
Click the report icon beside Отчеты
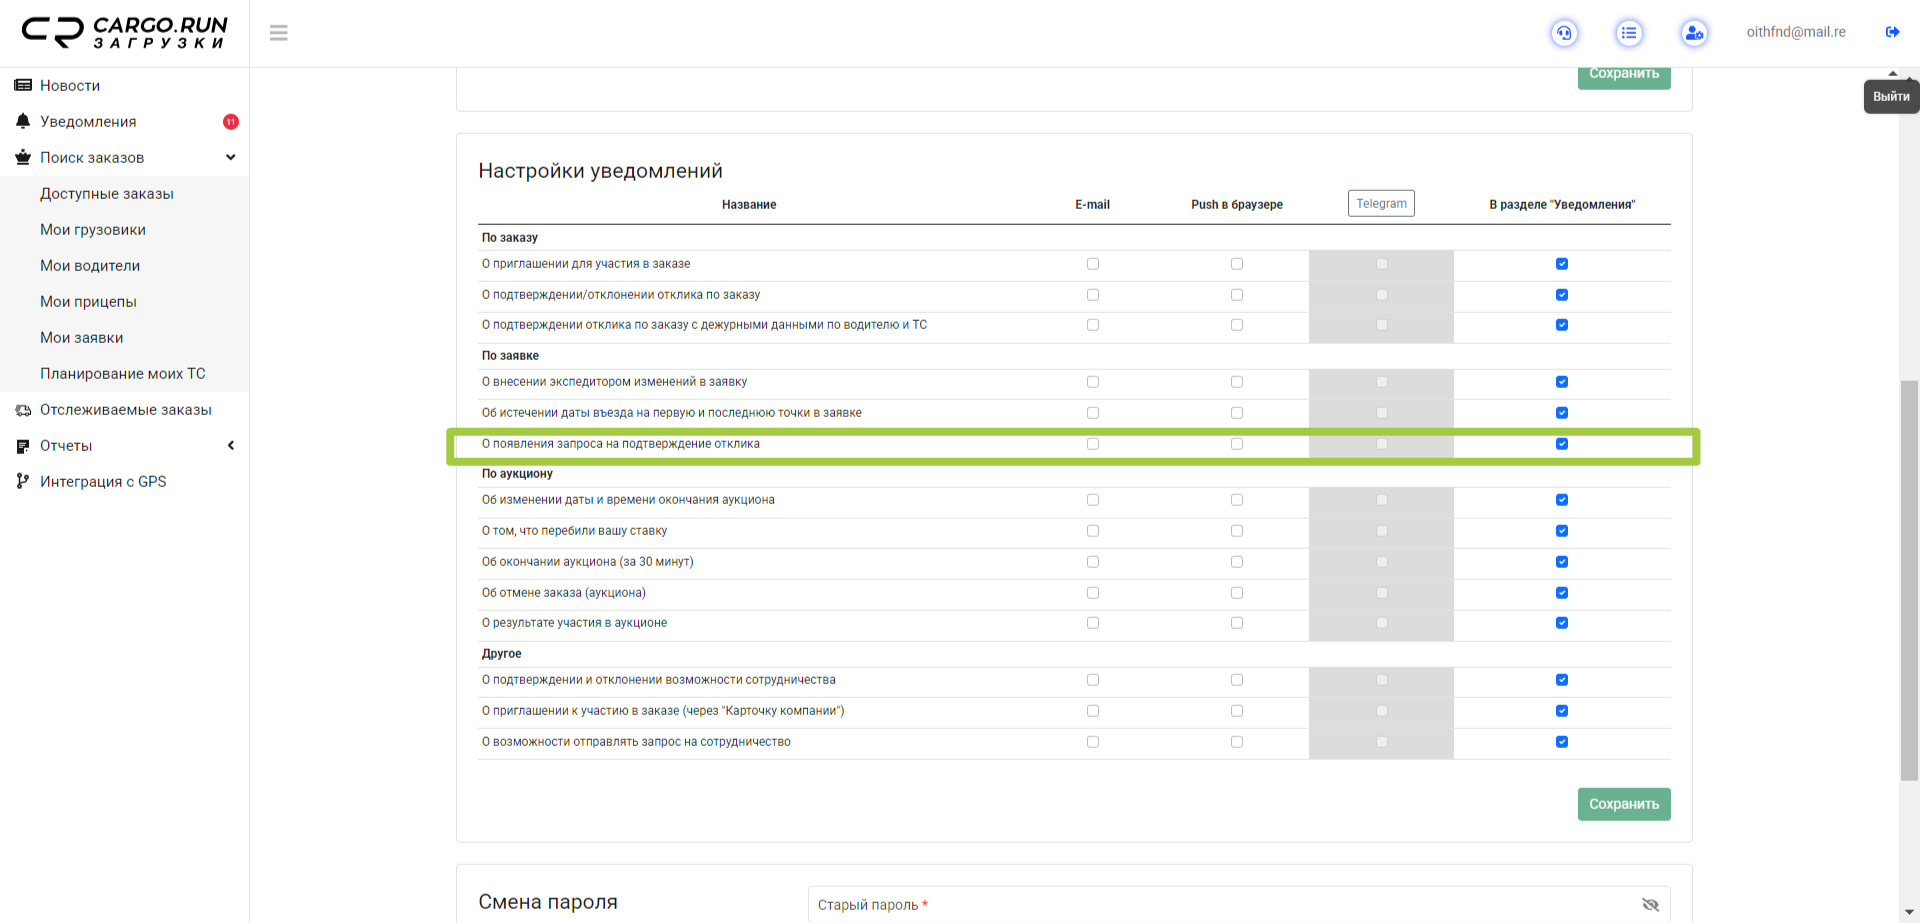[23, 446]
